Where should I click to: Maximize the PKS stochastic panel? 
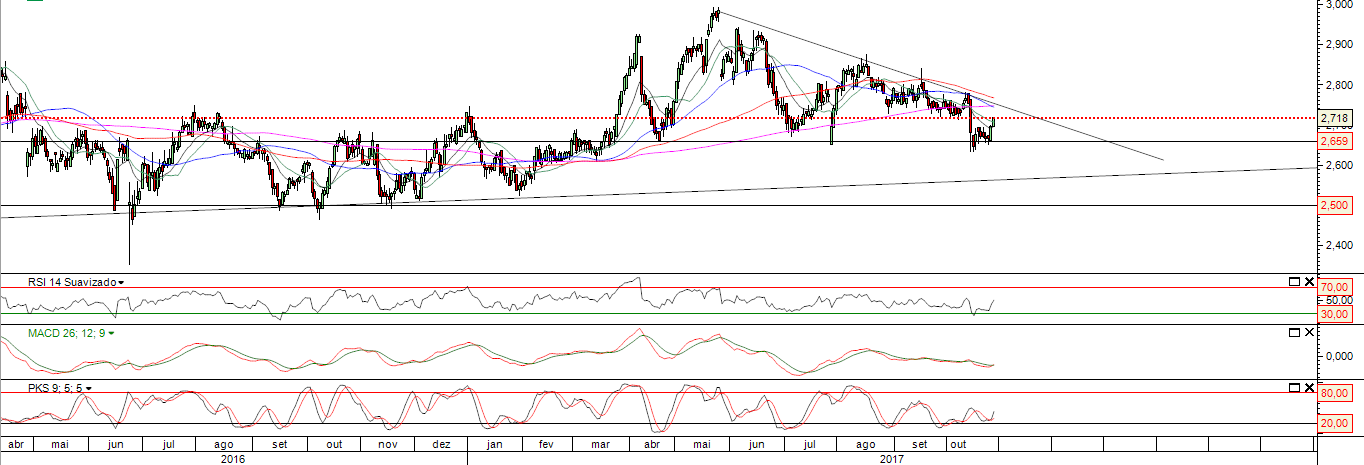[1294, 387]
